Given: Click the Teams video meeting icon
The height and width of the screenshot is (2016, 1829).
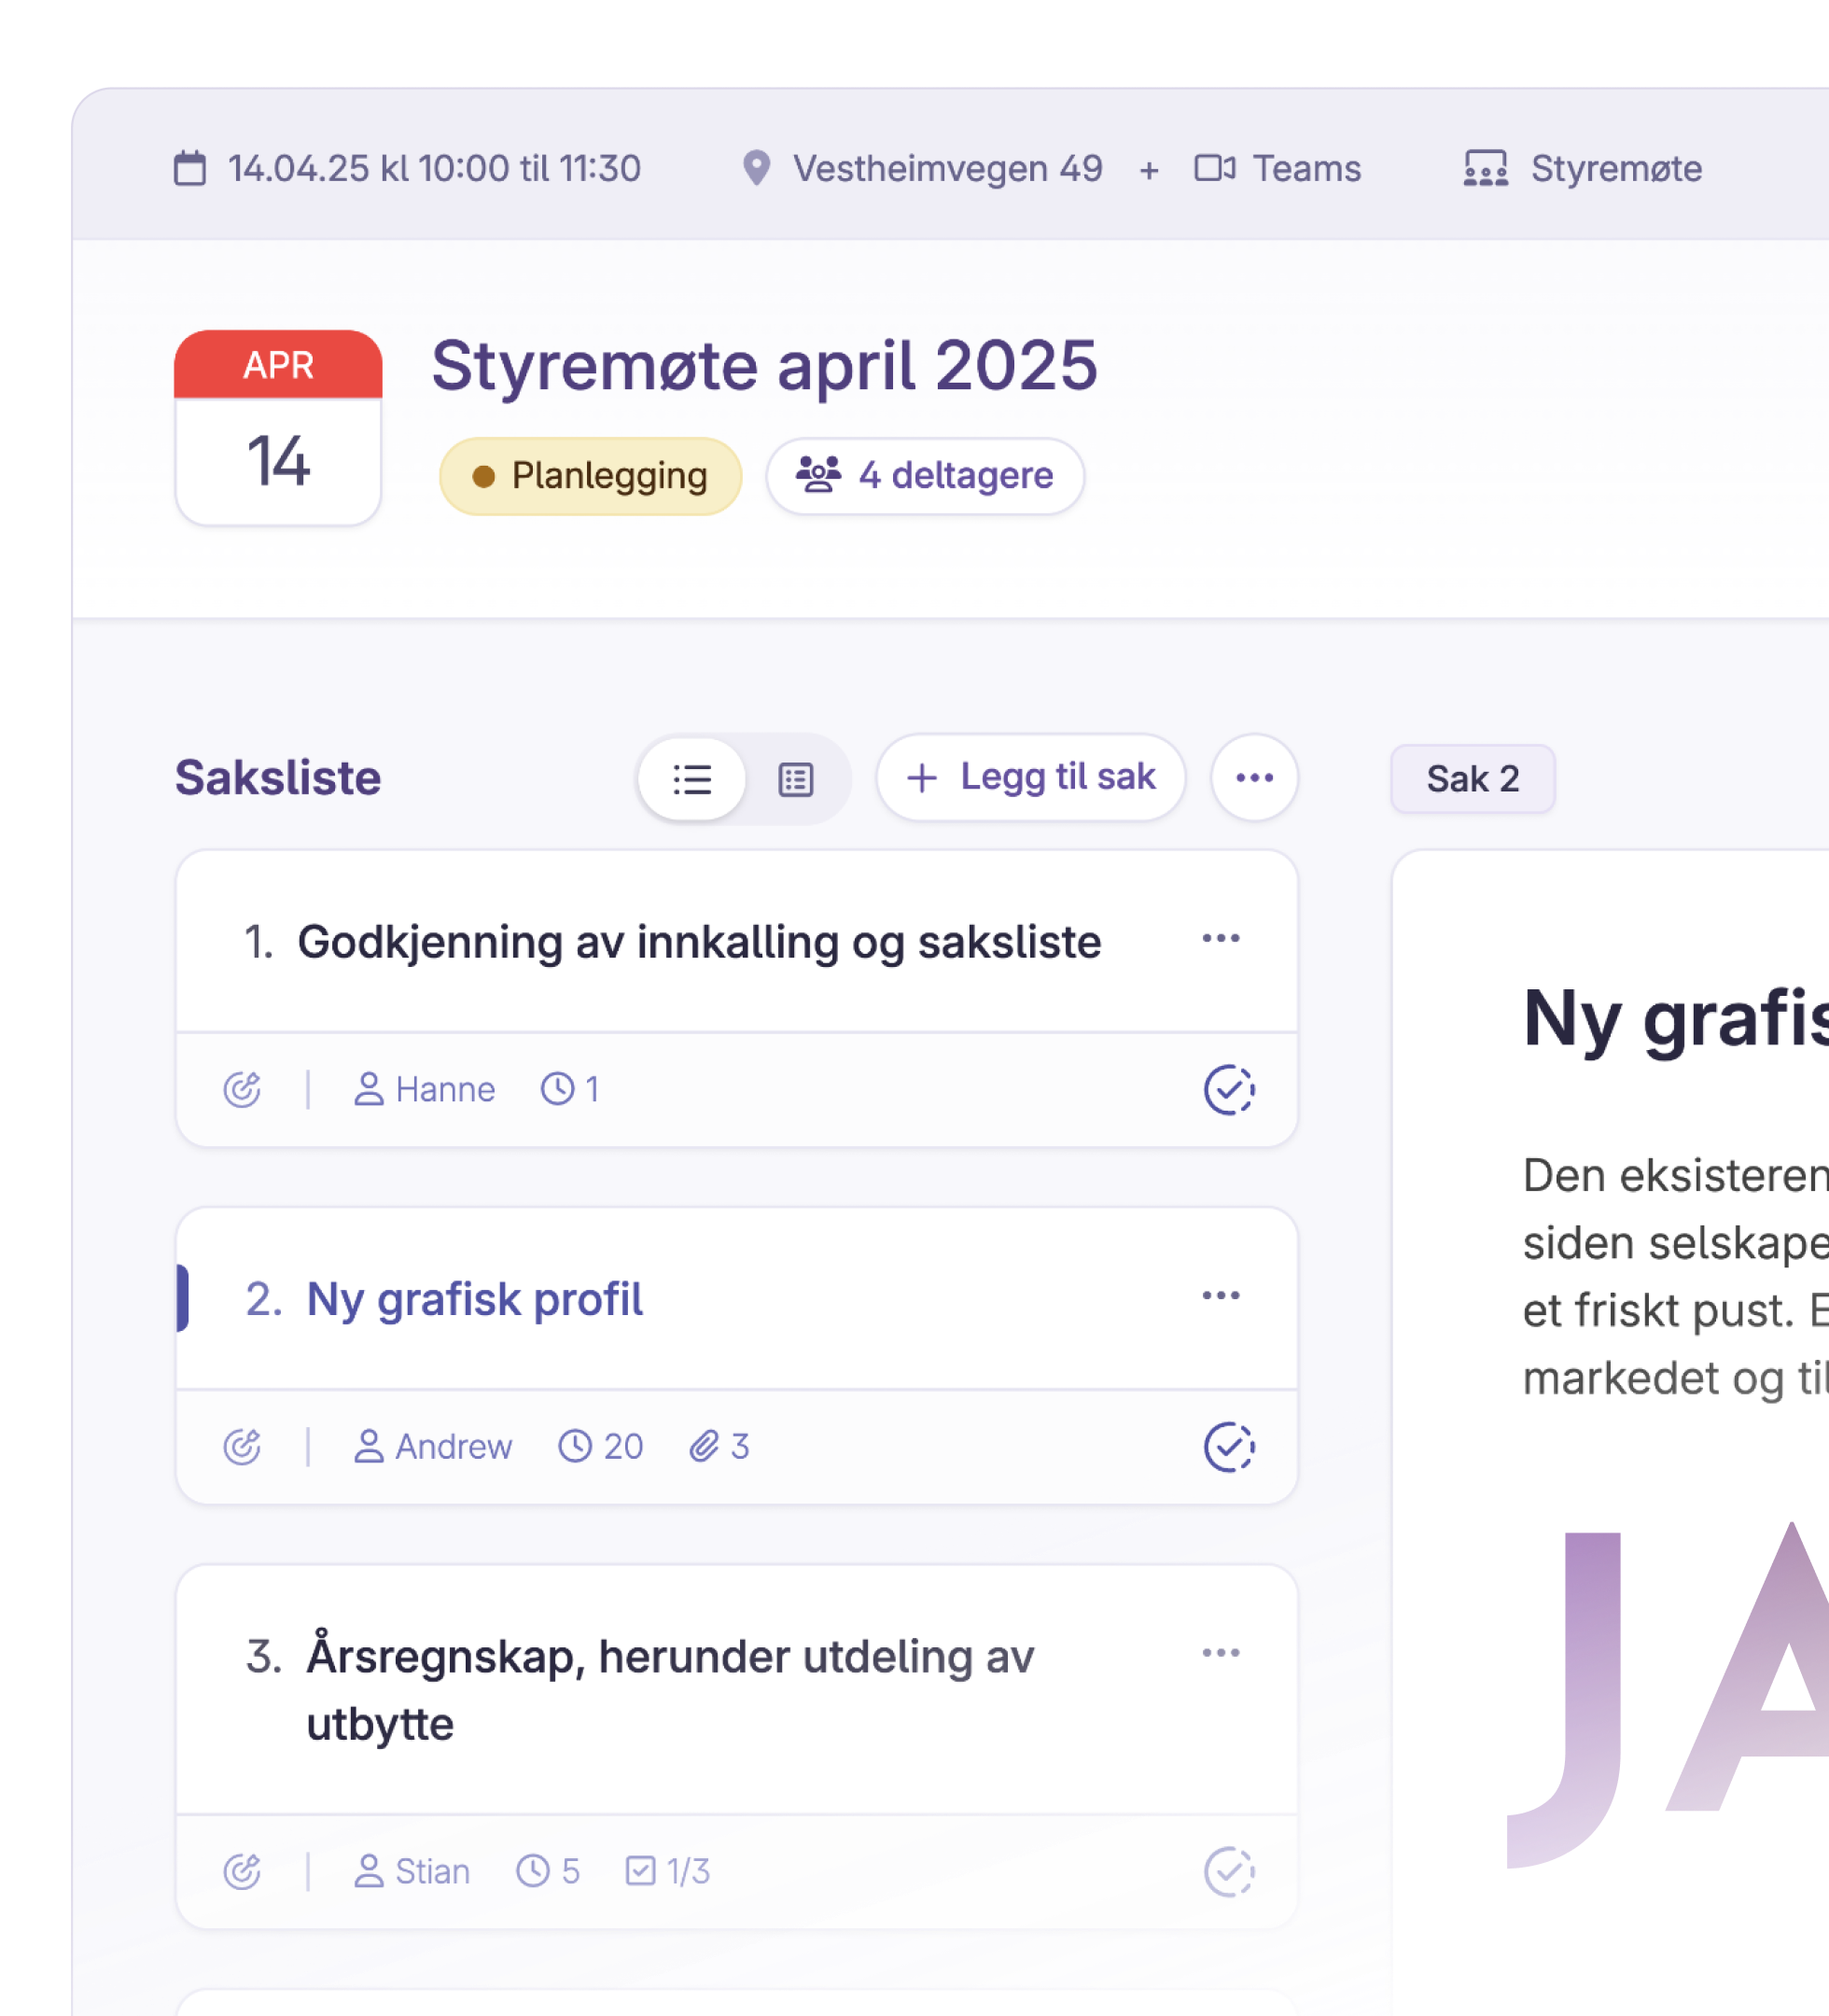Looking at the screenshot, I should click(1214, 168).
